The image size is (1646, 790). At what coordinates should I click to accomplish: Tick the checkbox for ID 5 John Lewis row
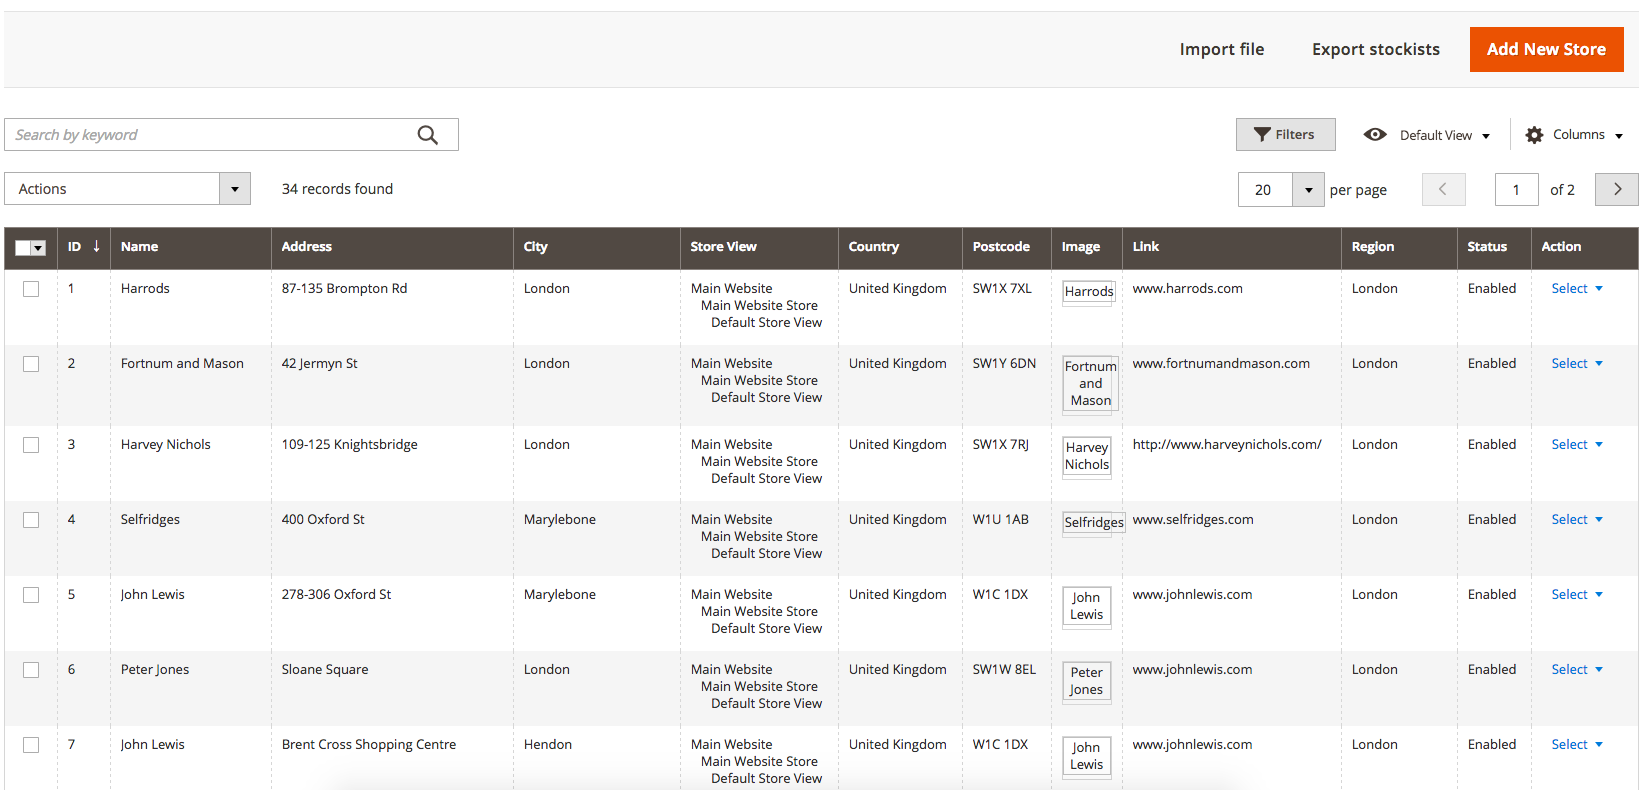[31, 595]
